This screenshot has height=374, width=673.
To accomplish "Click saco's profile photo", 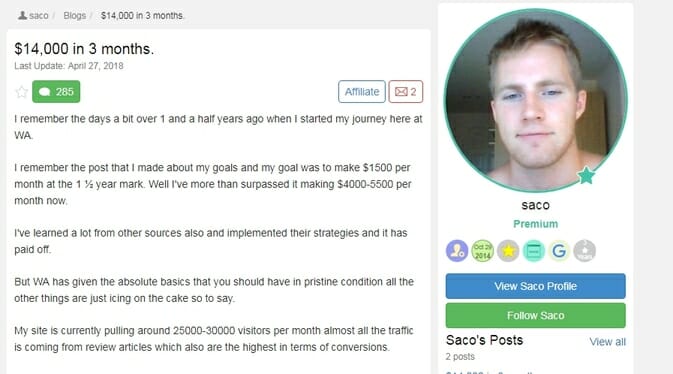I will tap(536, 100).
